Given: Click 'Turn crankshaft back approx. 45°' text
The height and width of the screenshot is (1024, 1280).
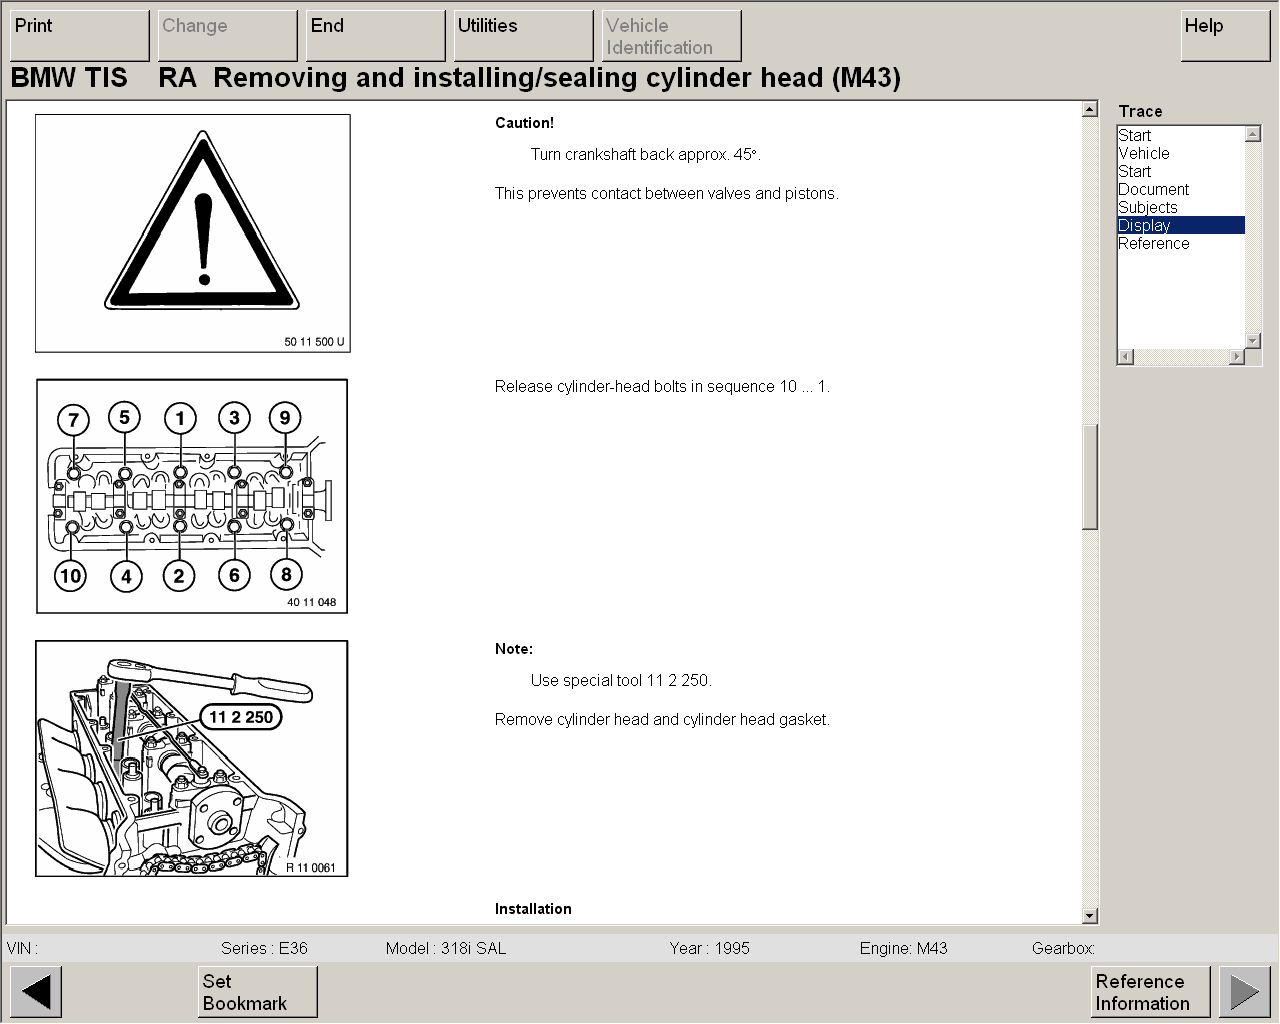Looking at the screenshot, I should coord(645,155).
